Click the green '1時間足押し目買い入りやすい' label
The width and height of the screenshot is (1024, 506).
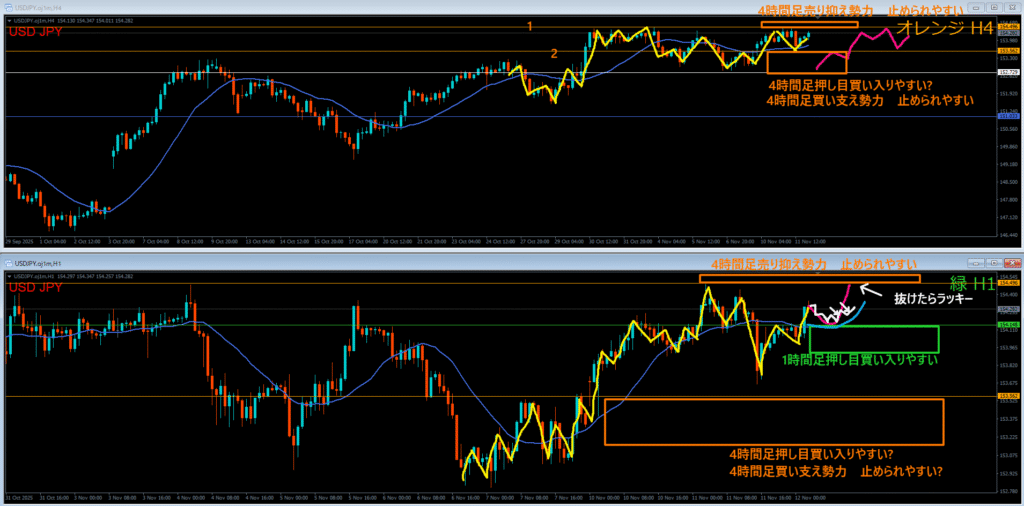point(860,360)
